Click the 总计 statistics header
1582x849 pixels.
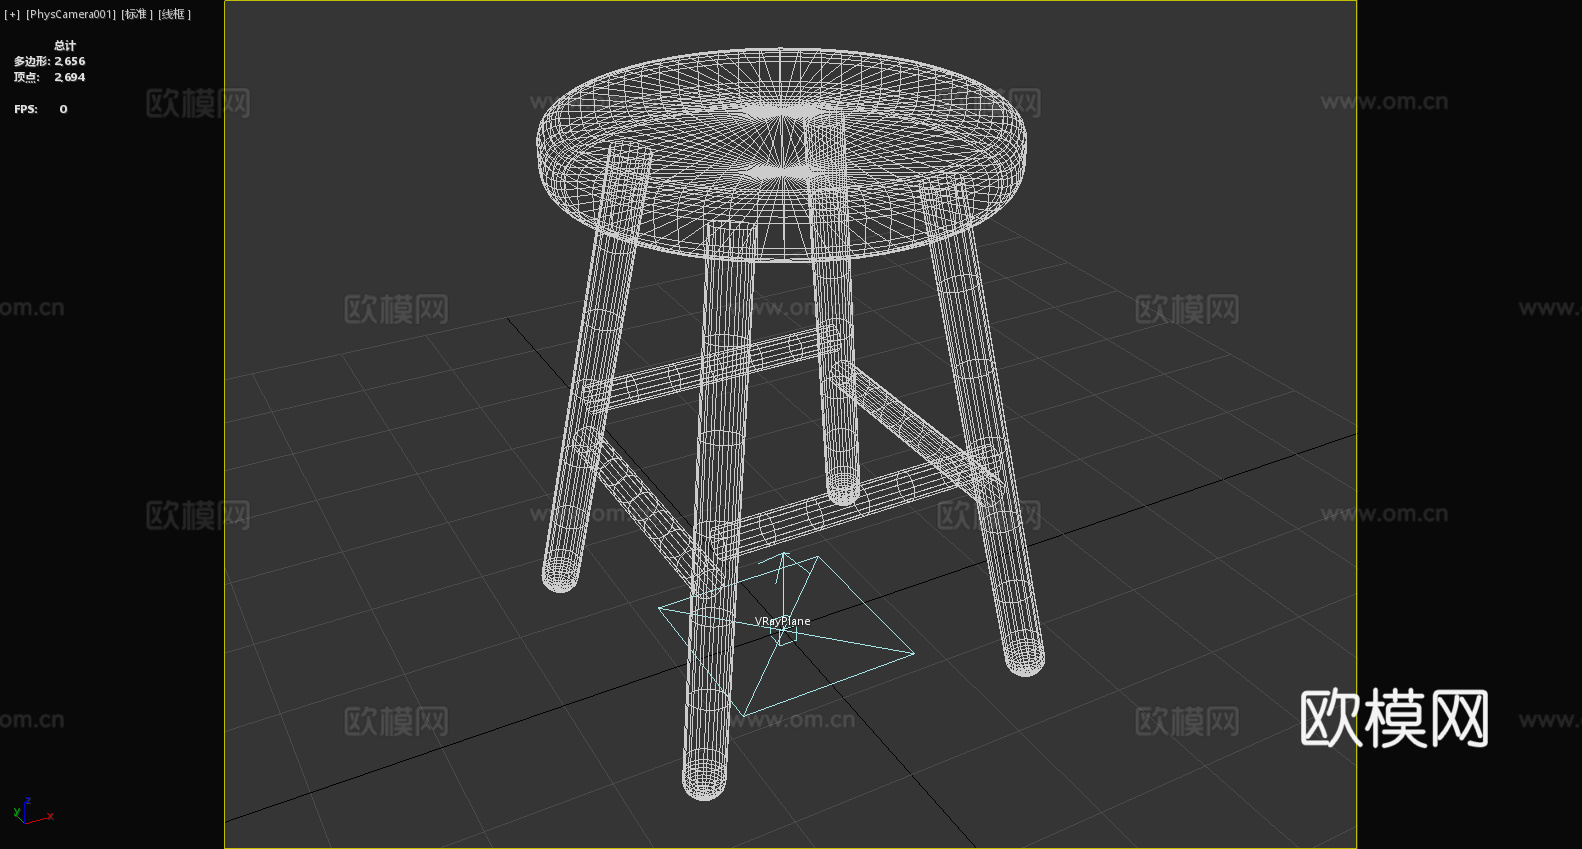tap(65, 45)
